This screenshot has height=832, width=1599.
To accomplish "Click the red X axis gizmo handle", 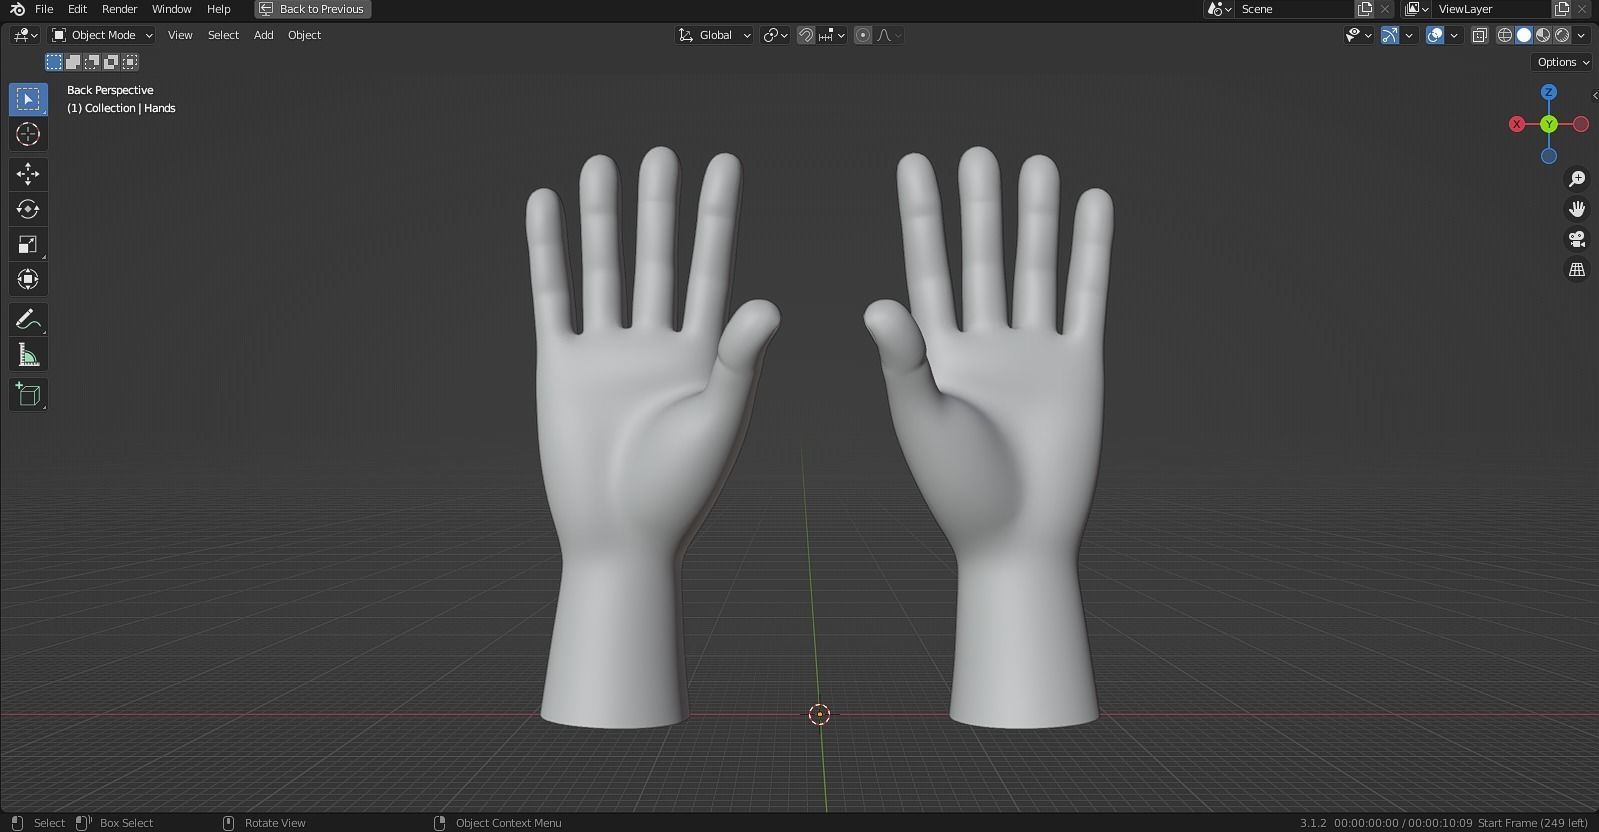I will pyautogui.click(x=1517, y=124).
